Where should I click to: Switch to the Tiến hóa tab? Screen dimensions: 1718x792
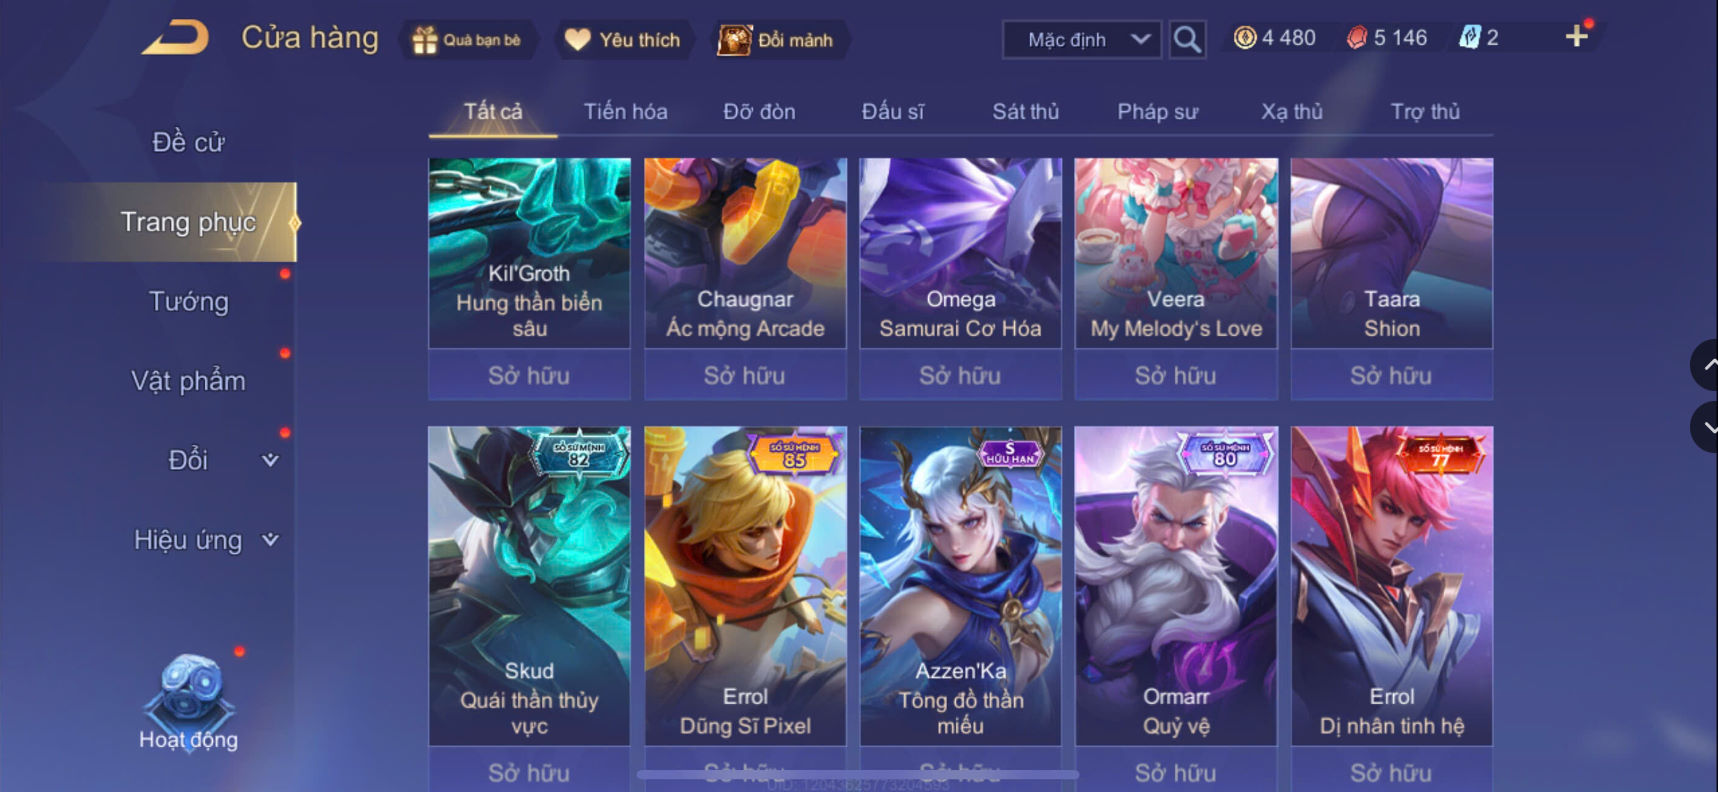tap(625, 111)
